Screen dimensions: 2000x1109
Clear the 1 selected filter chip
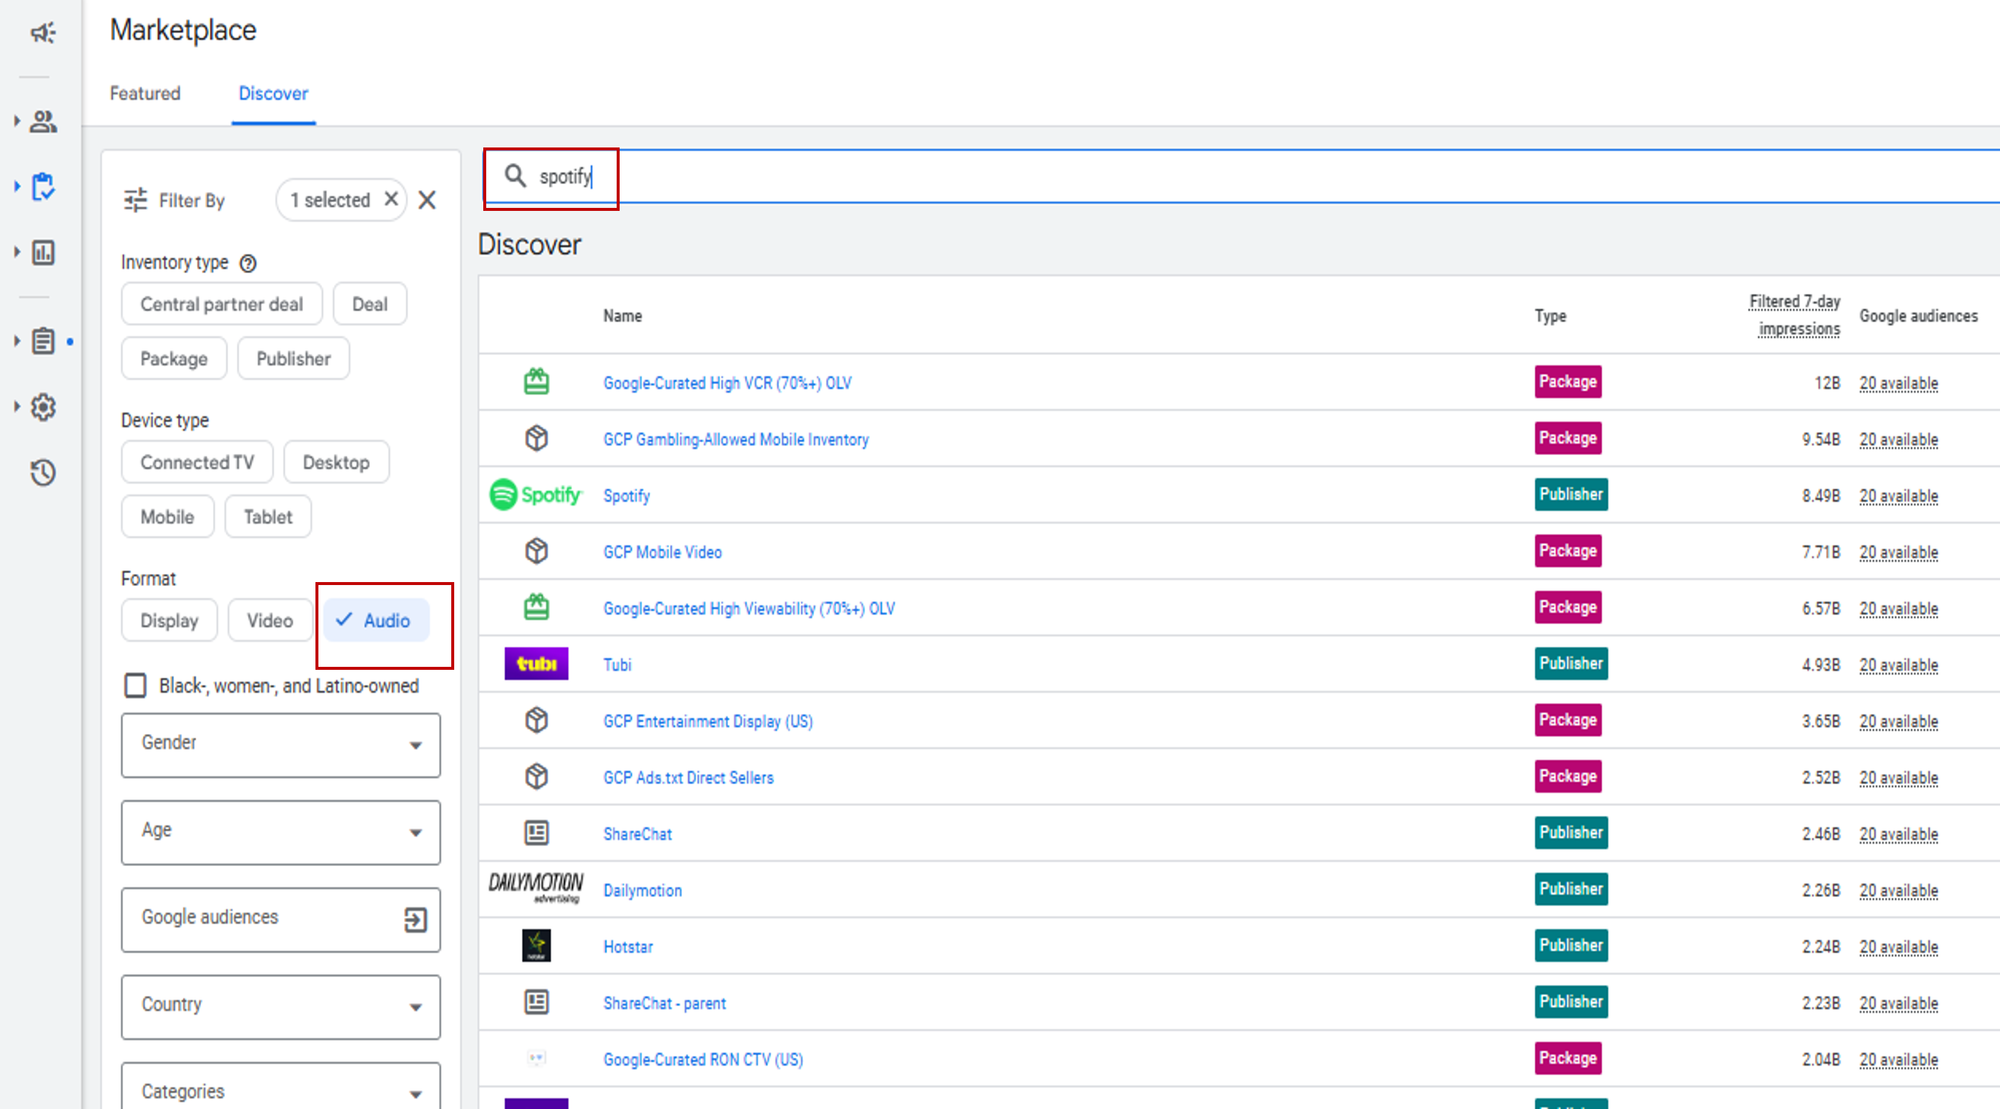(391, 199)
